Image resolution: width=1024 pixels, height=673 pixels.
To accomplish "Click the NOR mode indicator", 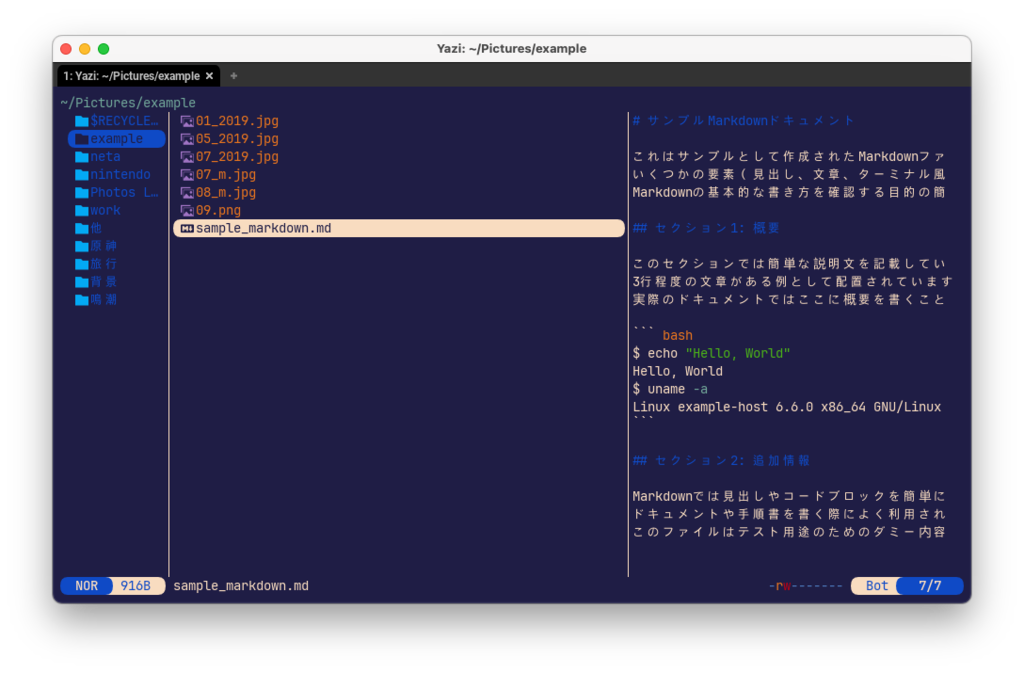I will click(x=86, y=586).
